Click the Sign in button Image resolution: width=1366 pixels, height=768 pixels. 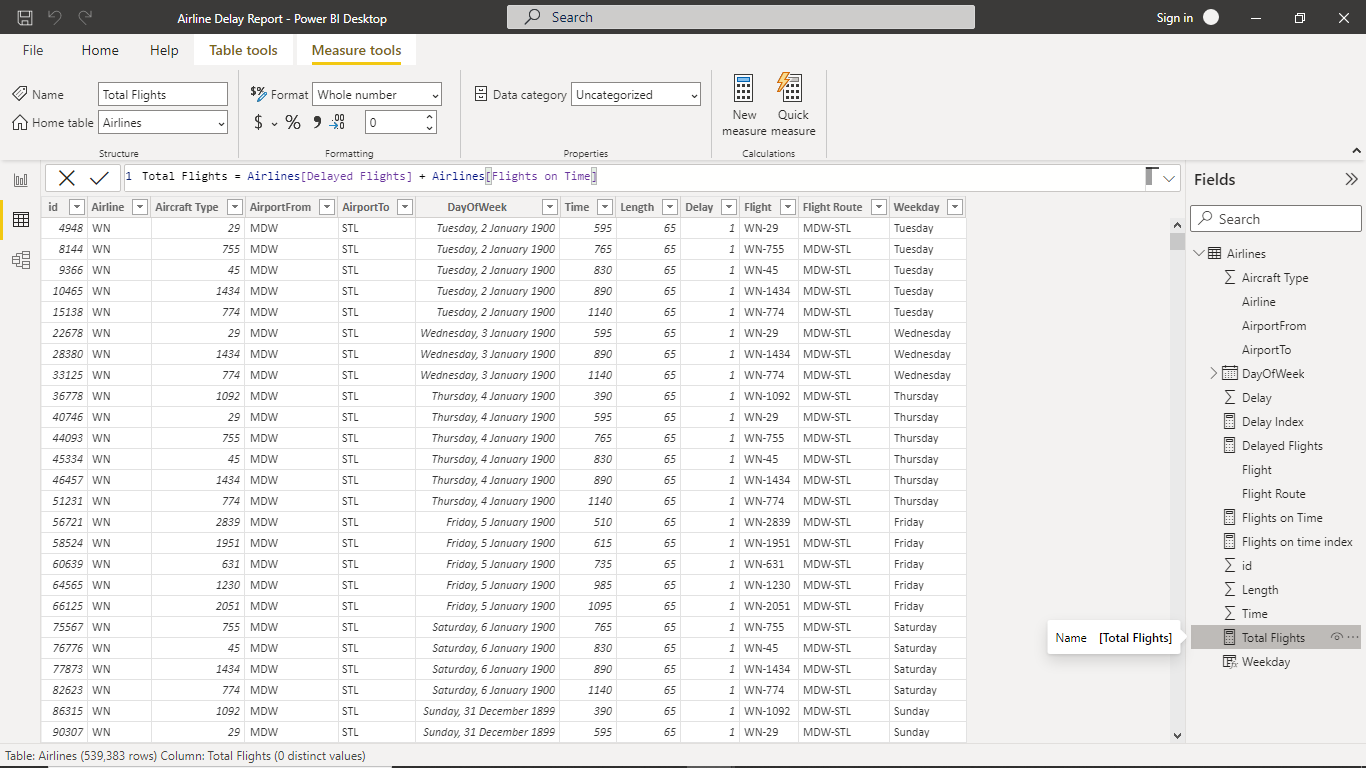(x=1175, y=17)
